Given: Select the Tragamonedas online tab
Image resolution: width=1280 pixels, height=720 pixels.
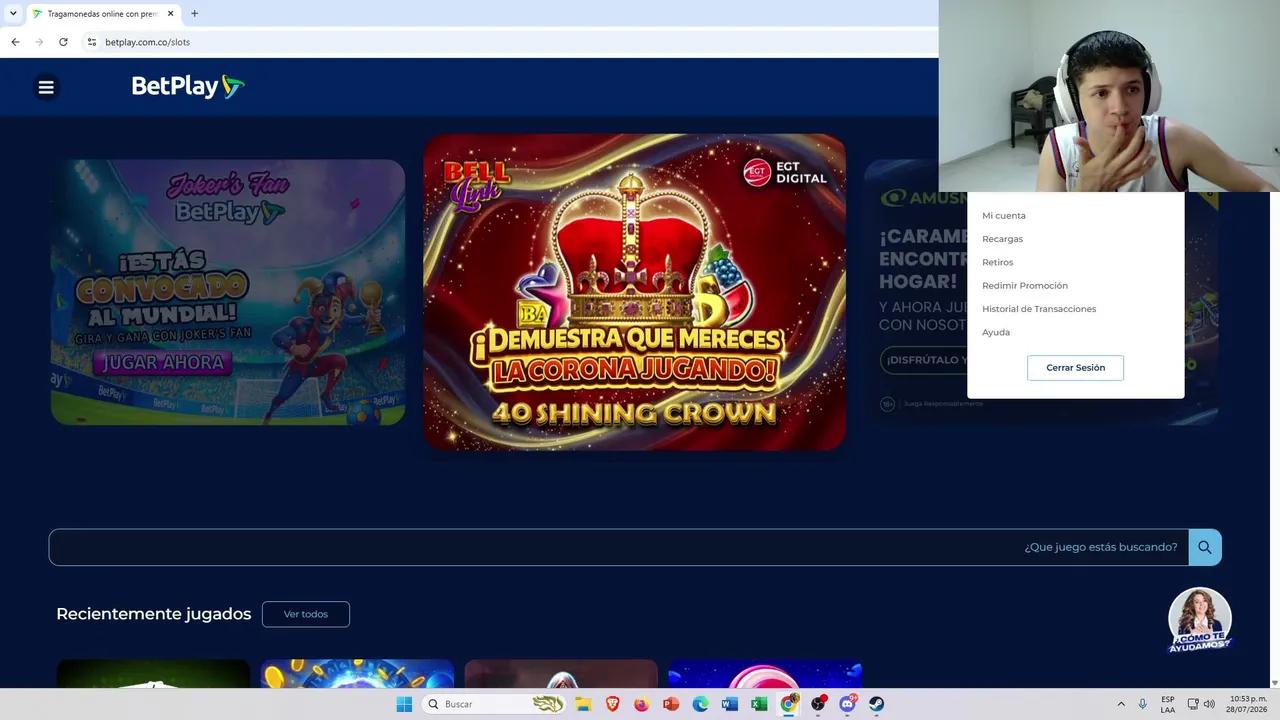Looking at the screenshot, I should [x=102, y=14].
